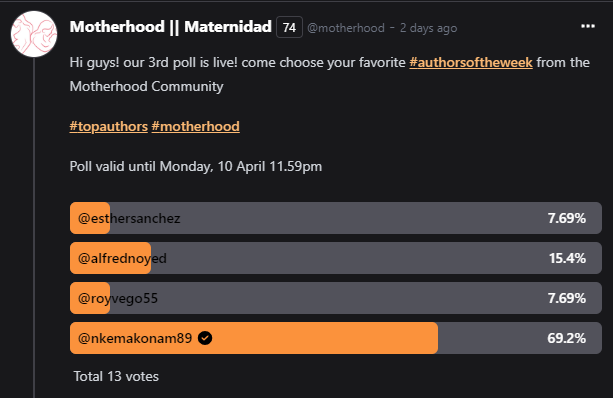Visit the @motherhood account handle
The height and width of the screenshot is (398, 613).
(x=346, y=28)
